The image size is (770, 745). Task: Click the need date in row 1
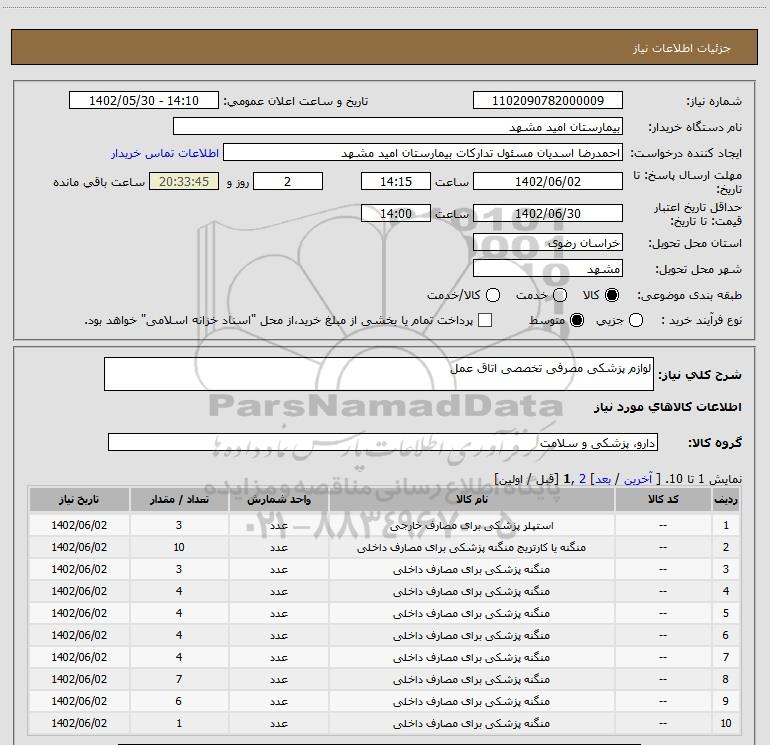[79, 525]
